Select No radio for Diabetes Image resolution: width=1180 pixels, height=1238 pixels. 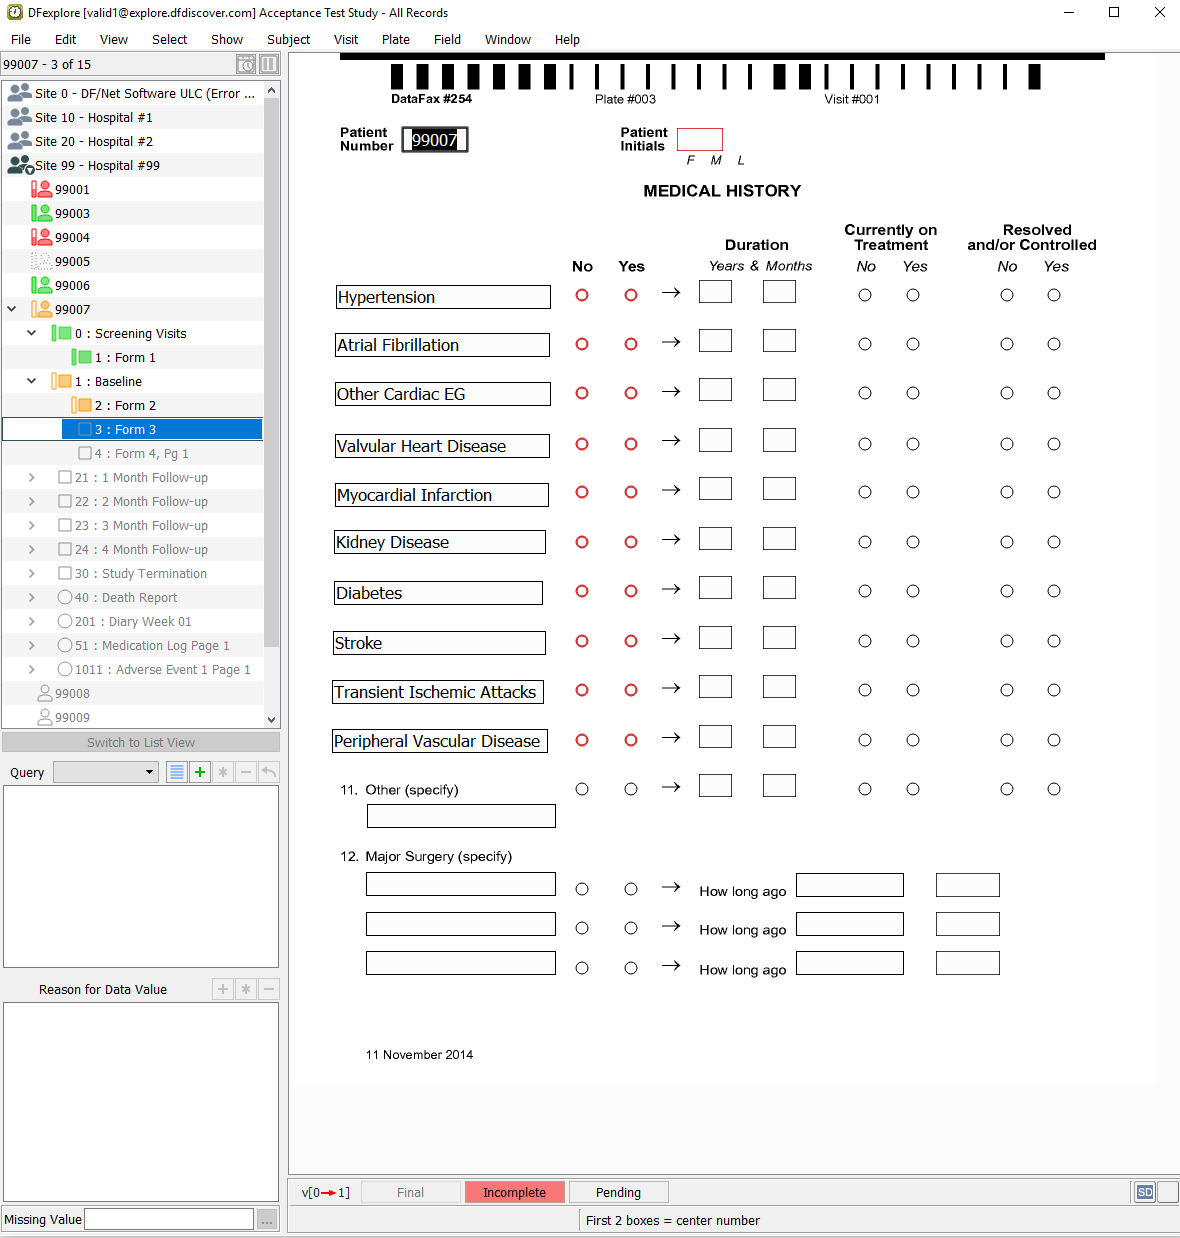(x=582, y=591)
